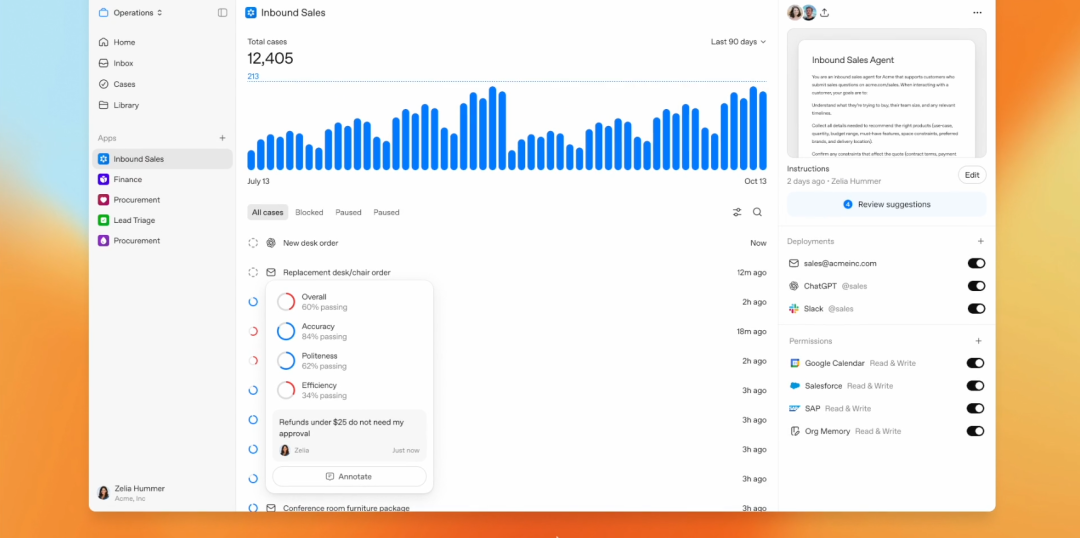Disable the sales@acmeinc.com deployment toggle
Viewport: 1080px width, 538px height.
tap(976, 263)
